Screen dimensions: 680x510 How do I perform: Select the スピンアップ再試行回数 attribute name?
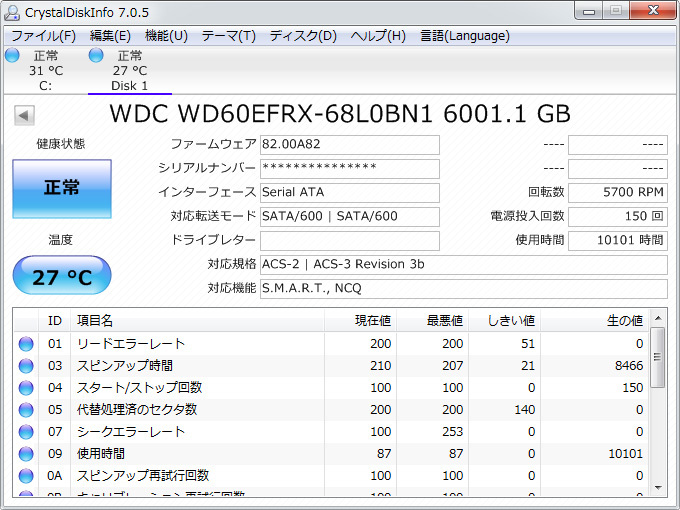click(x=143, y=476)
